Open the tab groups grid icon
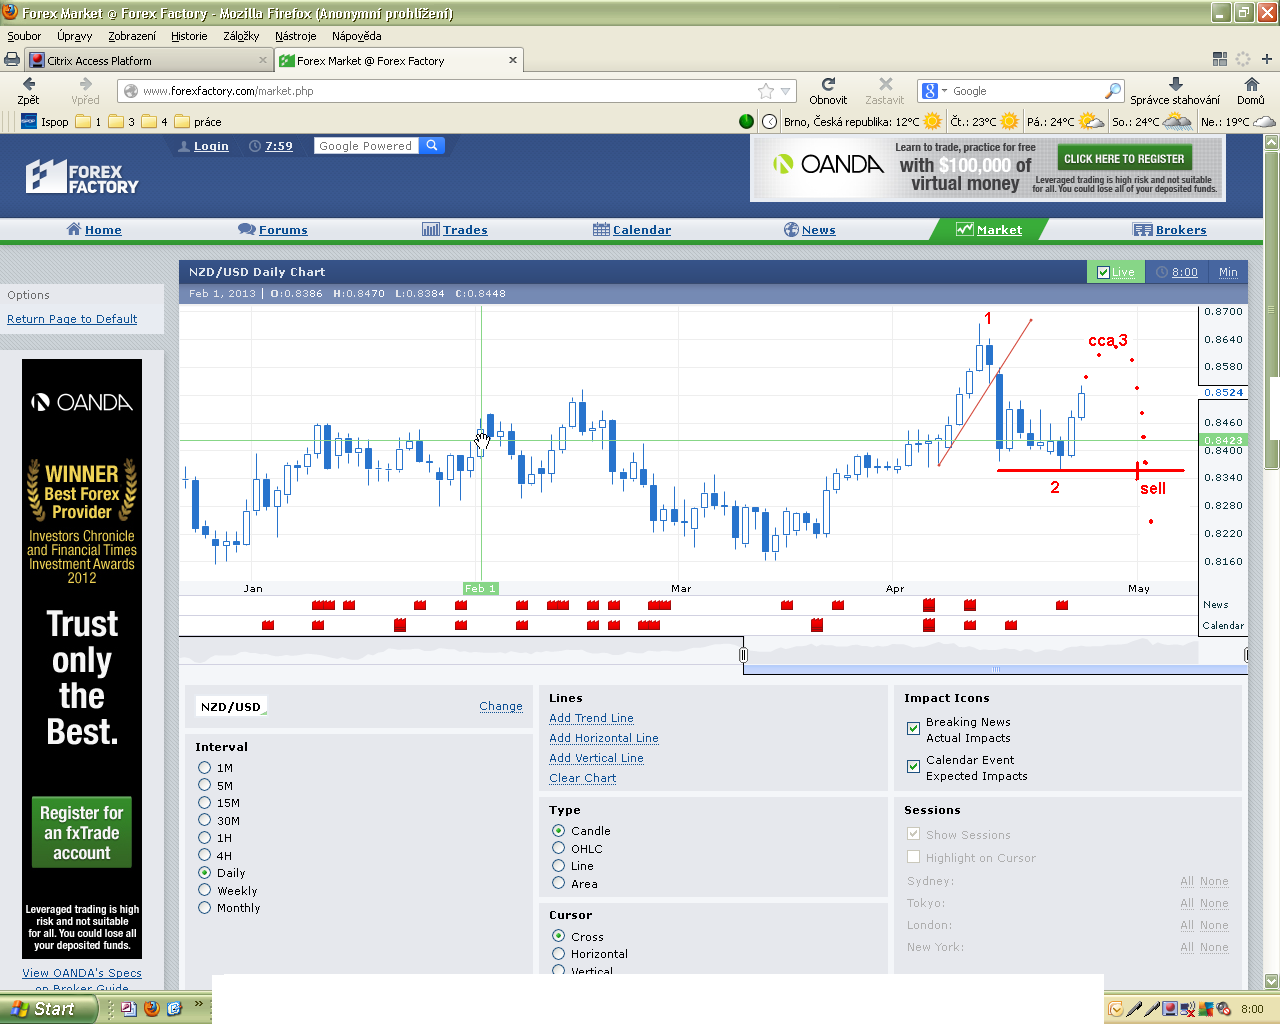This screenshot has width=1280, height=1024. click(x=1219, y=59)
